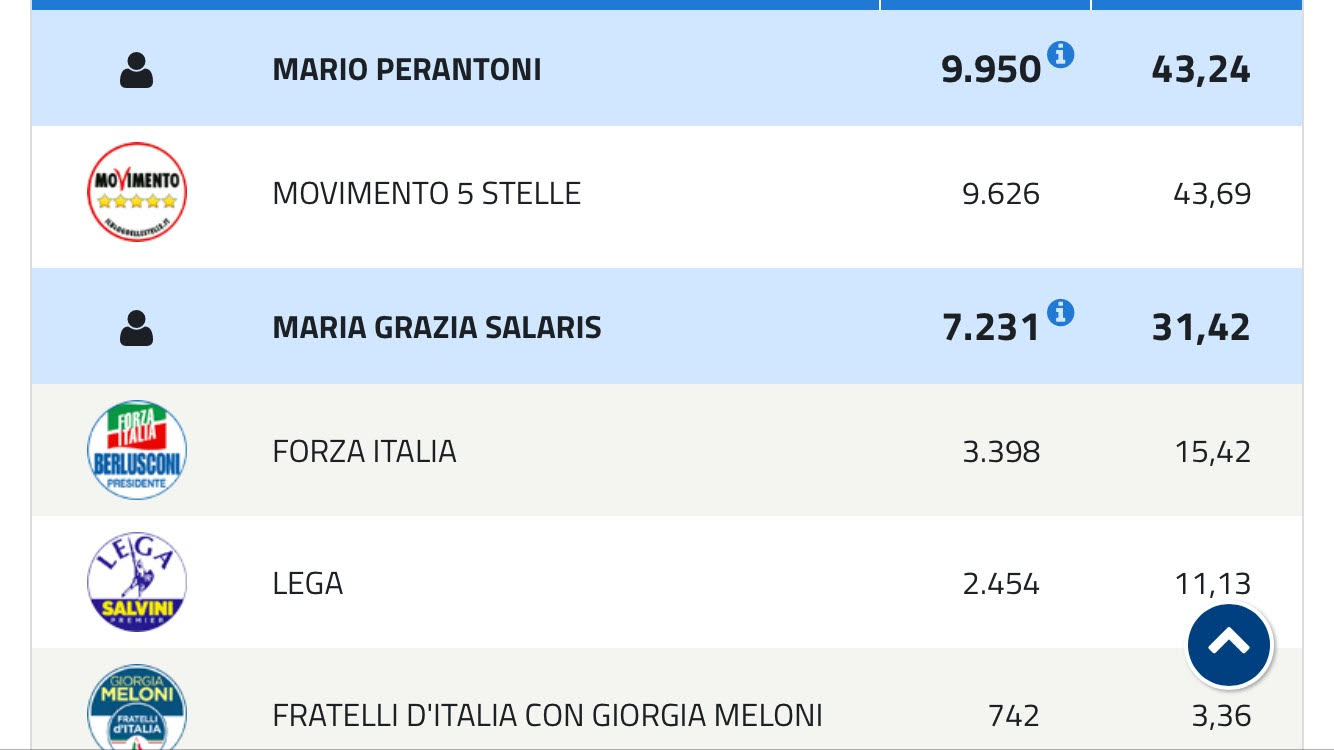
Task: Click the Fratelli d'Italia Meloni logo
Action: point(137,708)
